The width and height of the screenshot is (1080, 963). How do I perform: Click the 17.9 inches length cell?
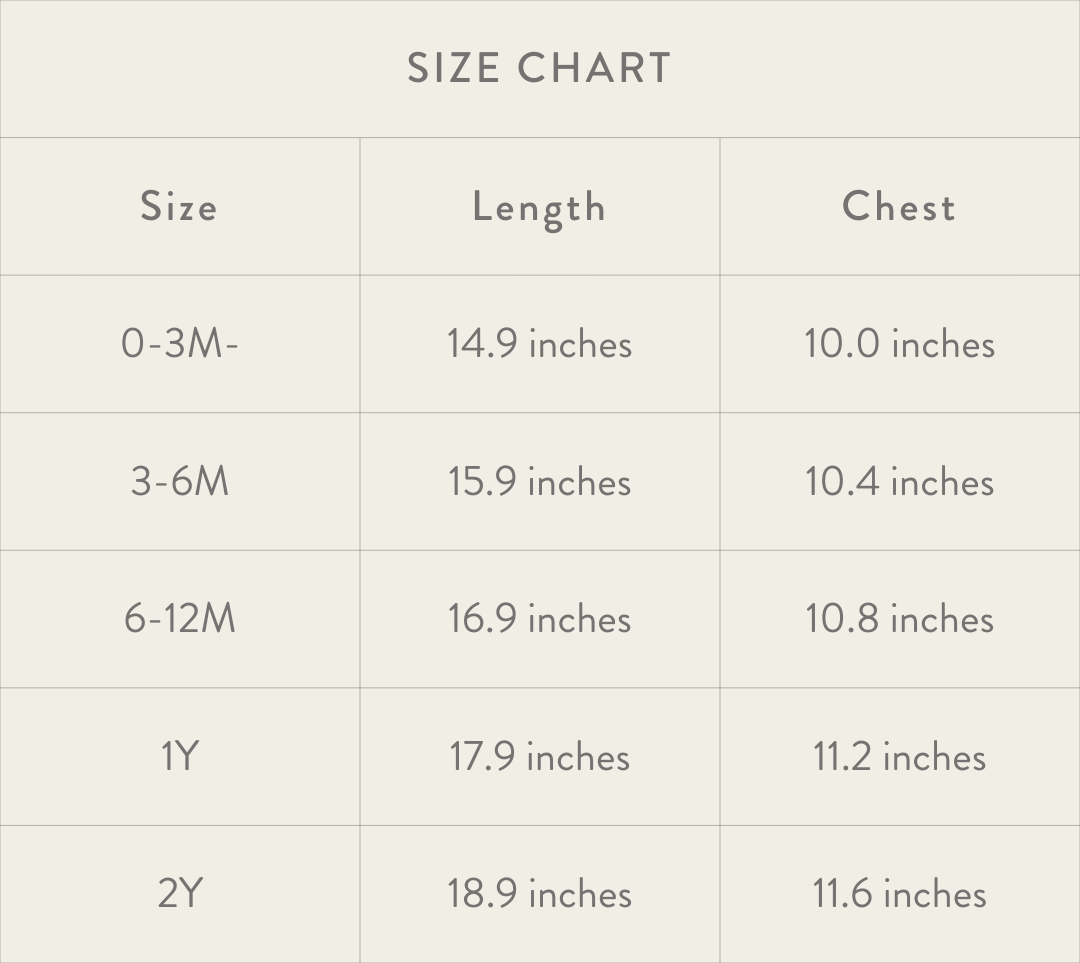click(x=539, y=757)
